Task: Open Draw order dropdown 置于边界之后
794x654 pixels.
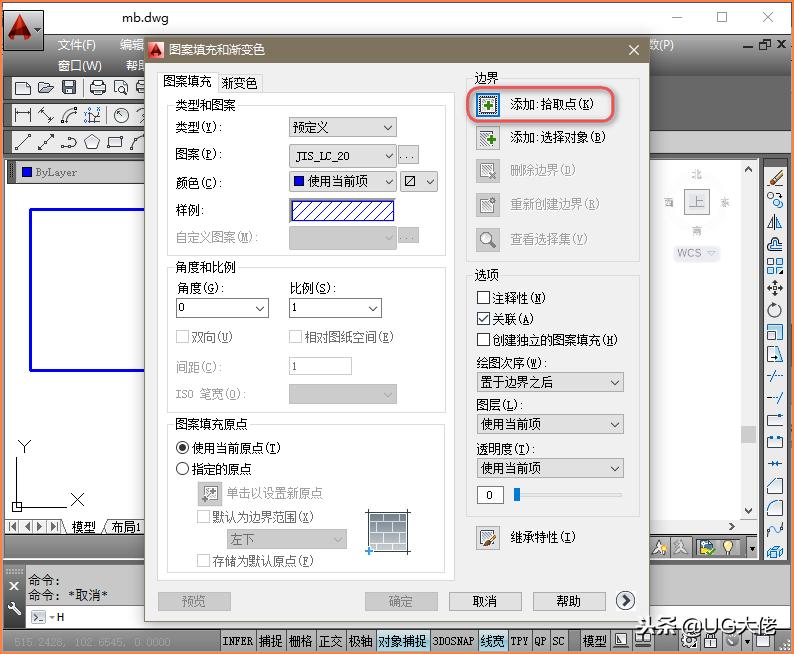Action: click(550, 382)
